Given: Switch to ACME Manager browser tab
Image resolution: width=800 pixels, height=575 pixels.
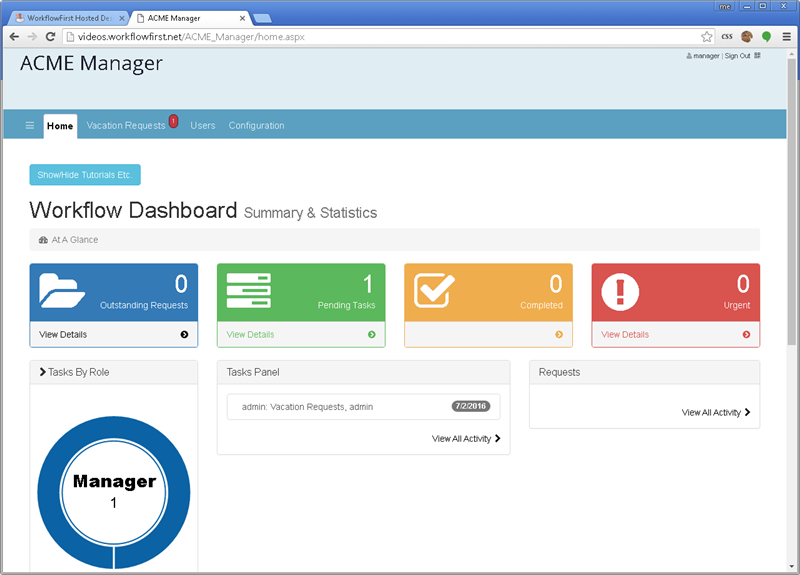Looking at the screenshot, I should click(x=190, y=18).
